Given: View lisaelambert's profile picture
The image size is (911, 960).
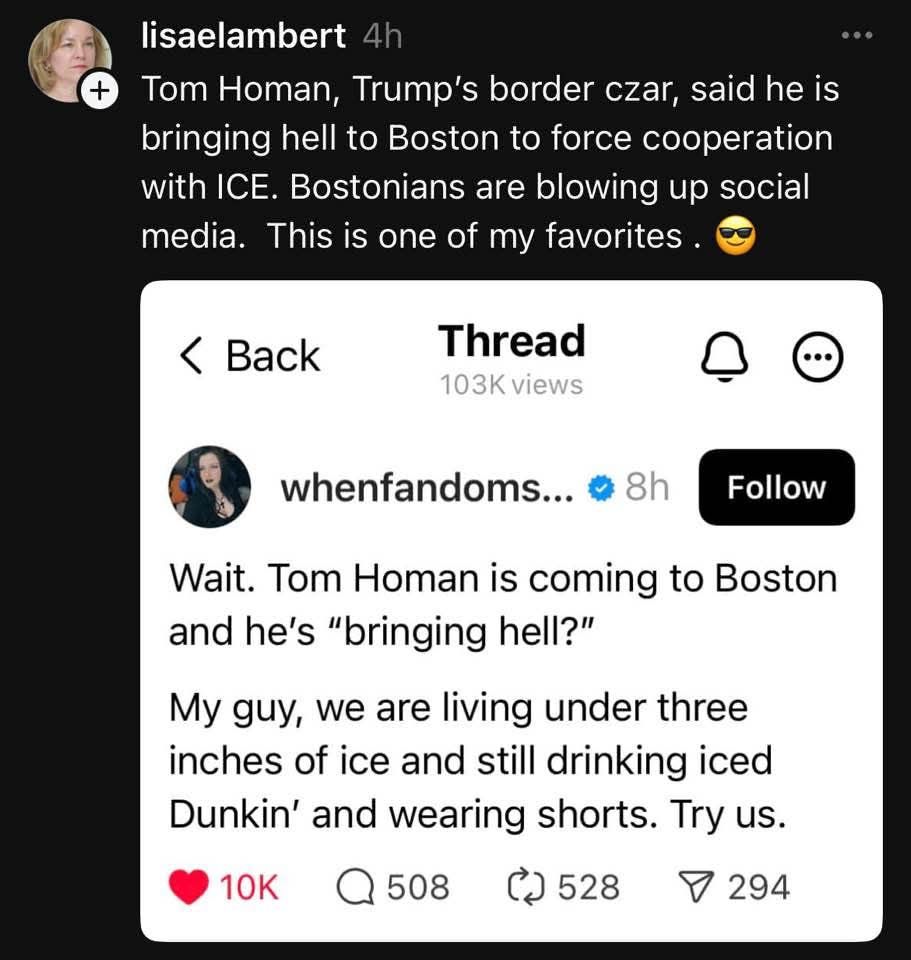Looking at the screenshot, I should [69, 61].
